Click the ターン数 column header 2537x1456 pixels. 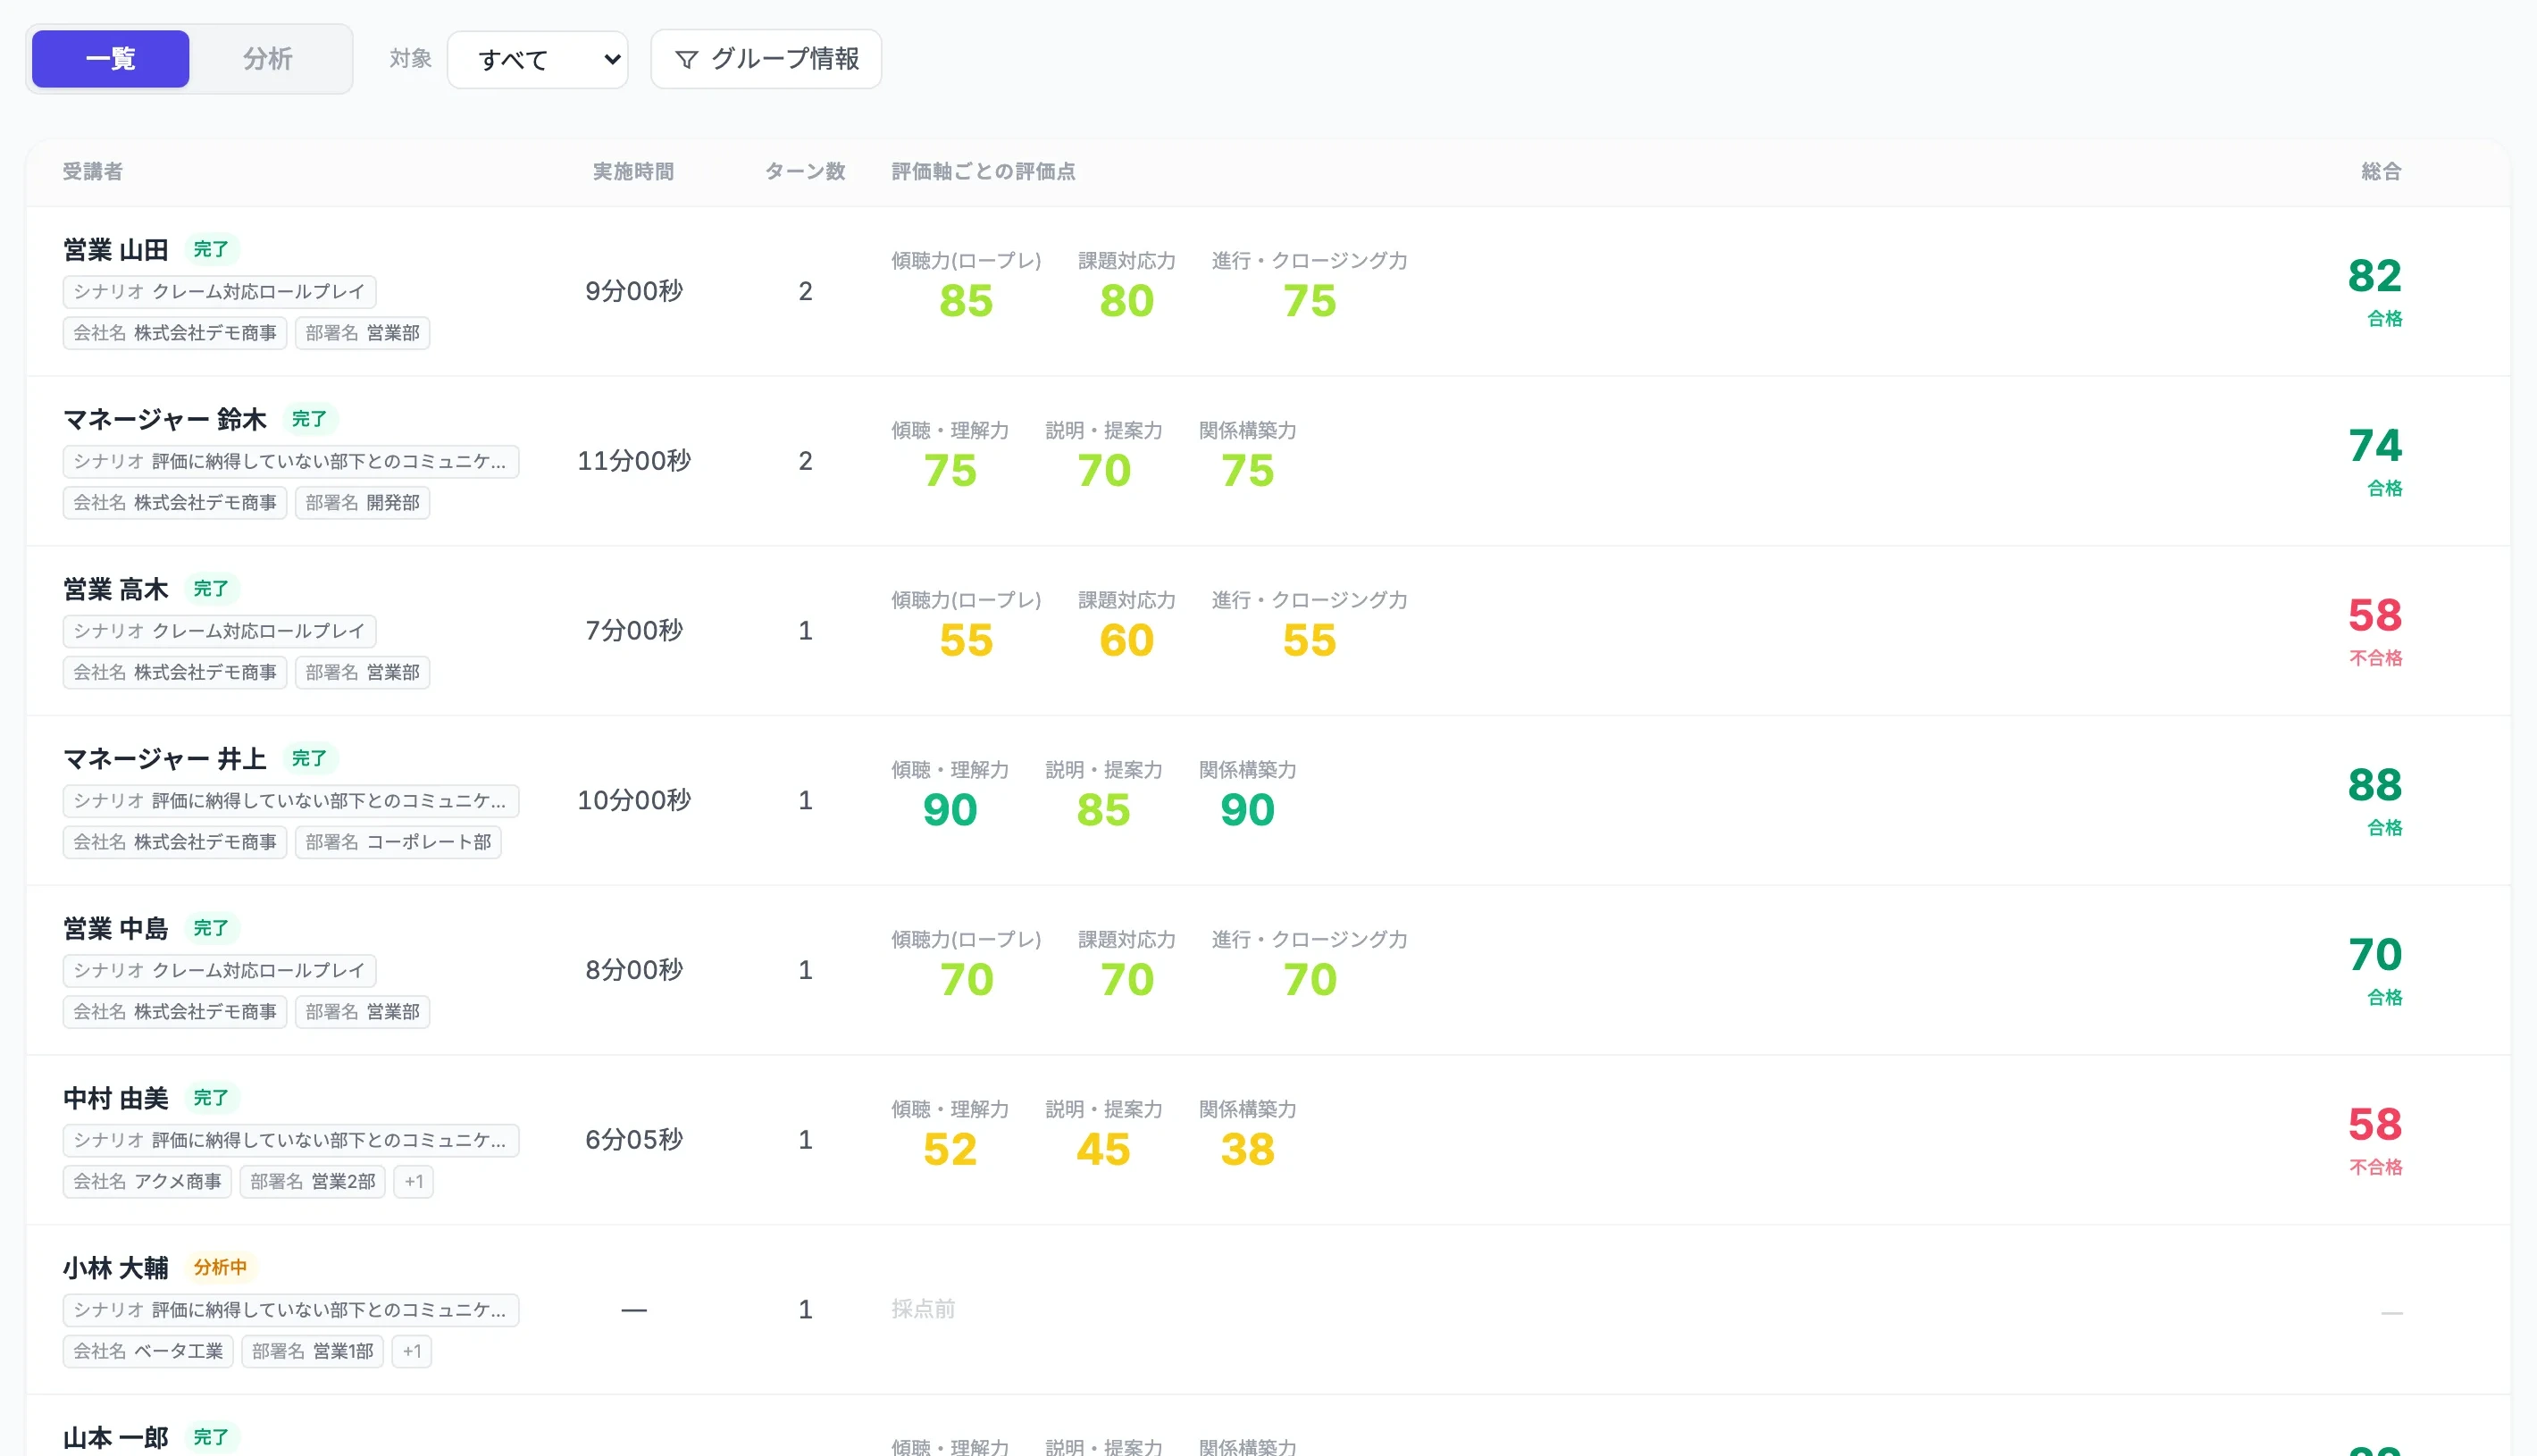805,172
